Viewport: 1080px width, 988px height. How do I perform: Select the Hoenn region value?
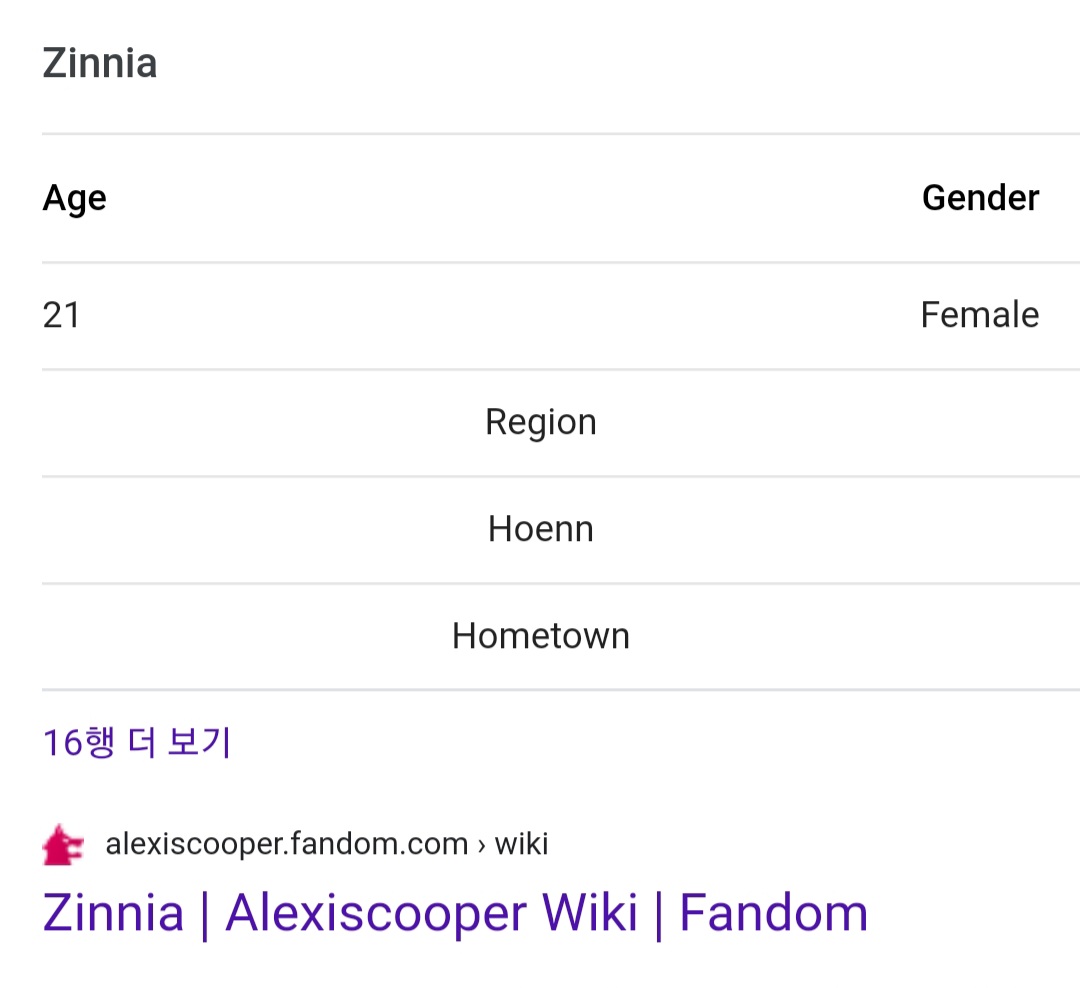pyautogui.click(x=540, y=529)
